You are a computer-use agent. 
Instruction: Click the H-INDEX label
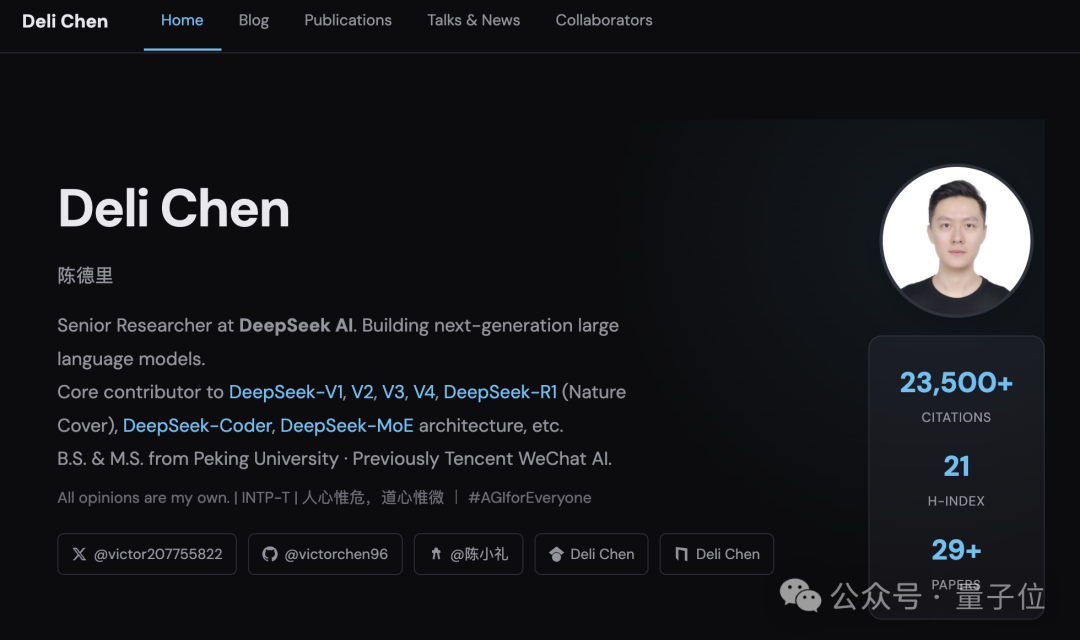956,502
